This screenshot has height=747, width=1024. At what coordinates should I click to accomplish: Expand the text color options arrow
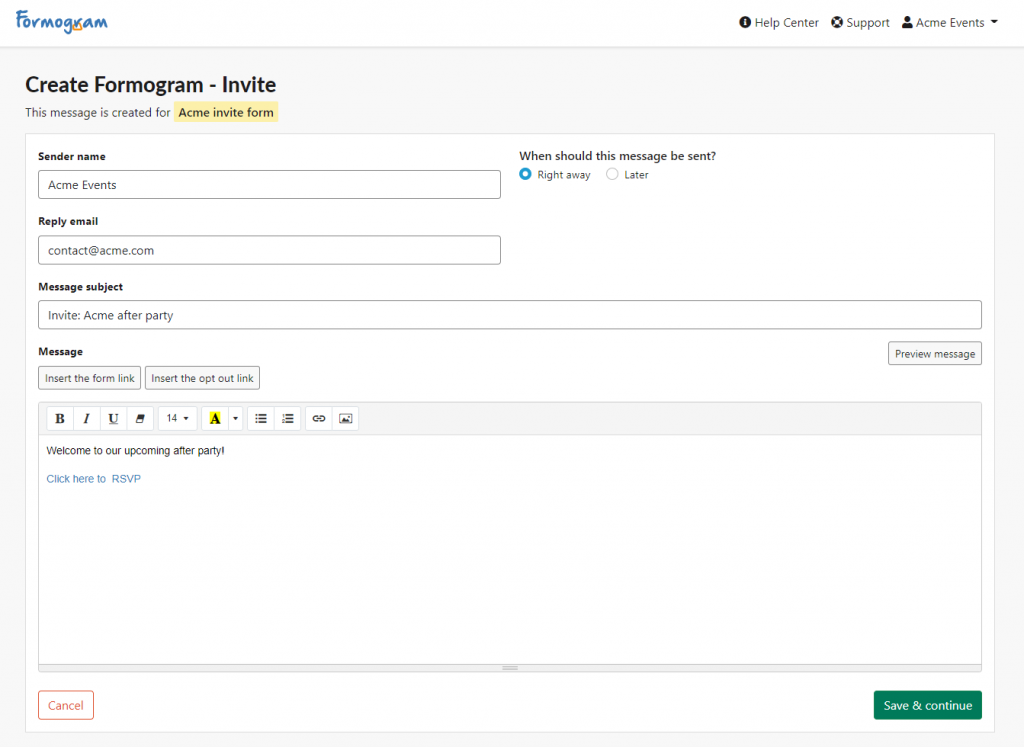235,419
